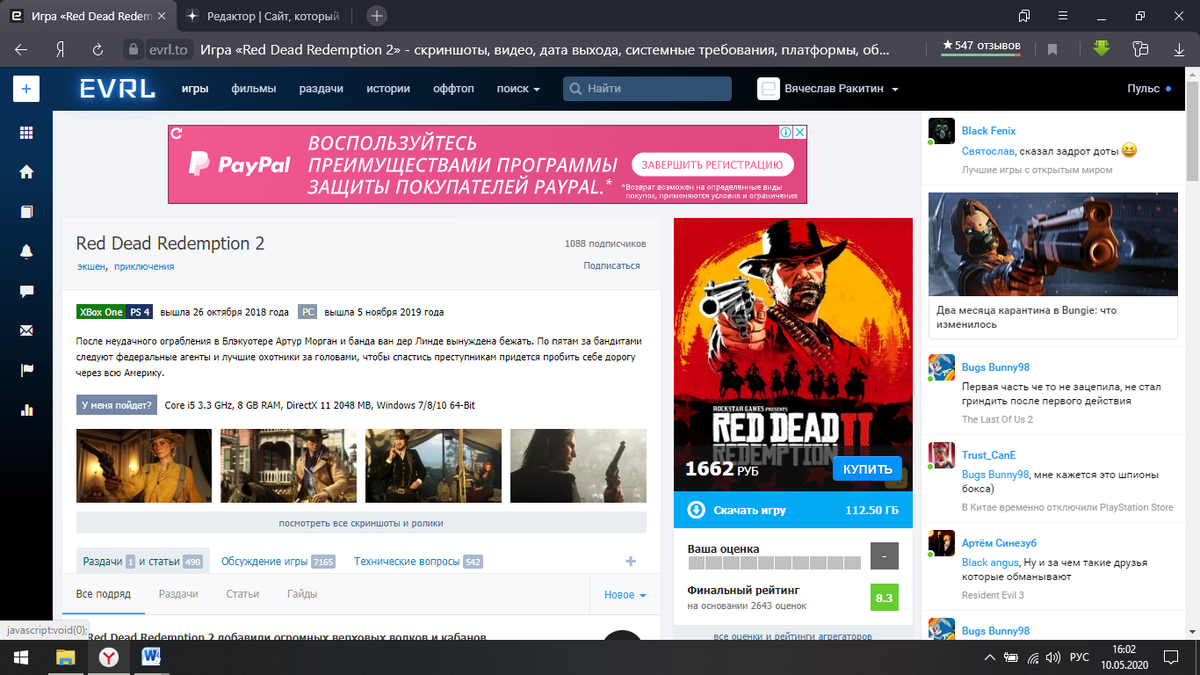Open фильмы in top navigation

click(254, 89)
